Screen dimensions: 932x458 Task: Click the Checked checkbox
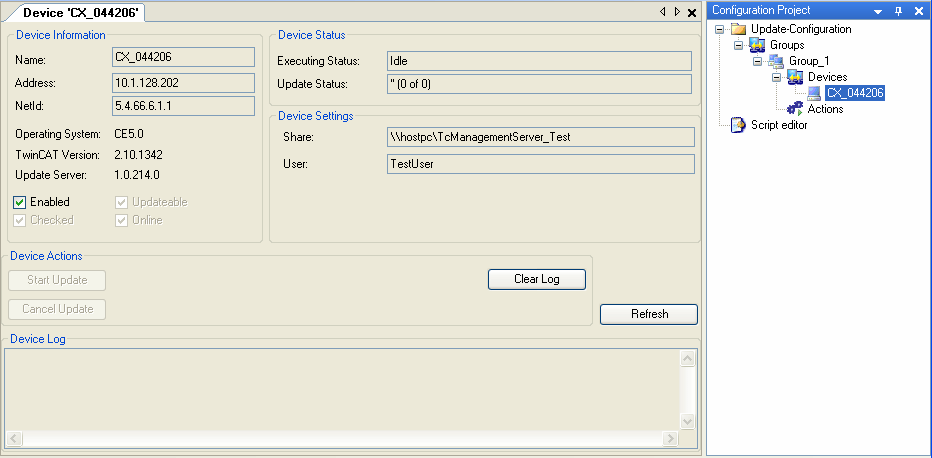click(20, 220)
